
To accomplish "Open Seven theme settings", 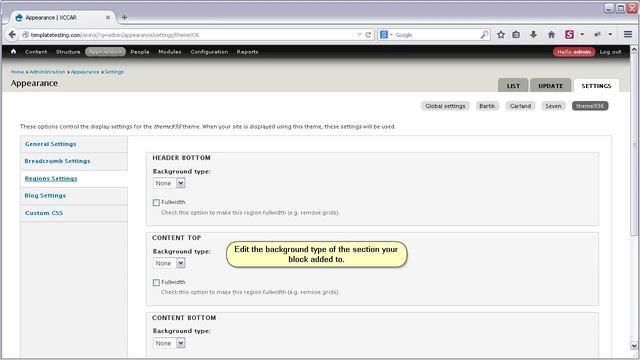I will click(x=553, y=106).
